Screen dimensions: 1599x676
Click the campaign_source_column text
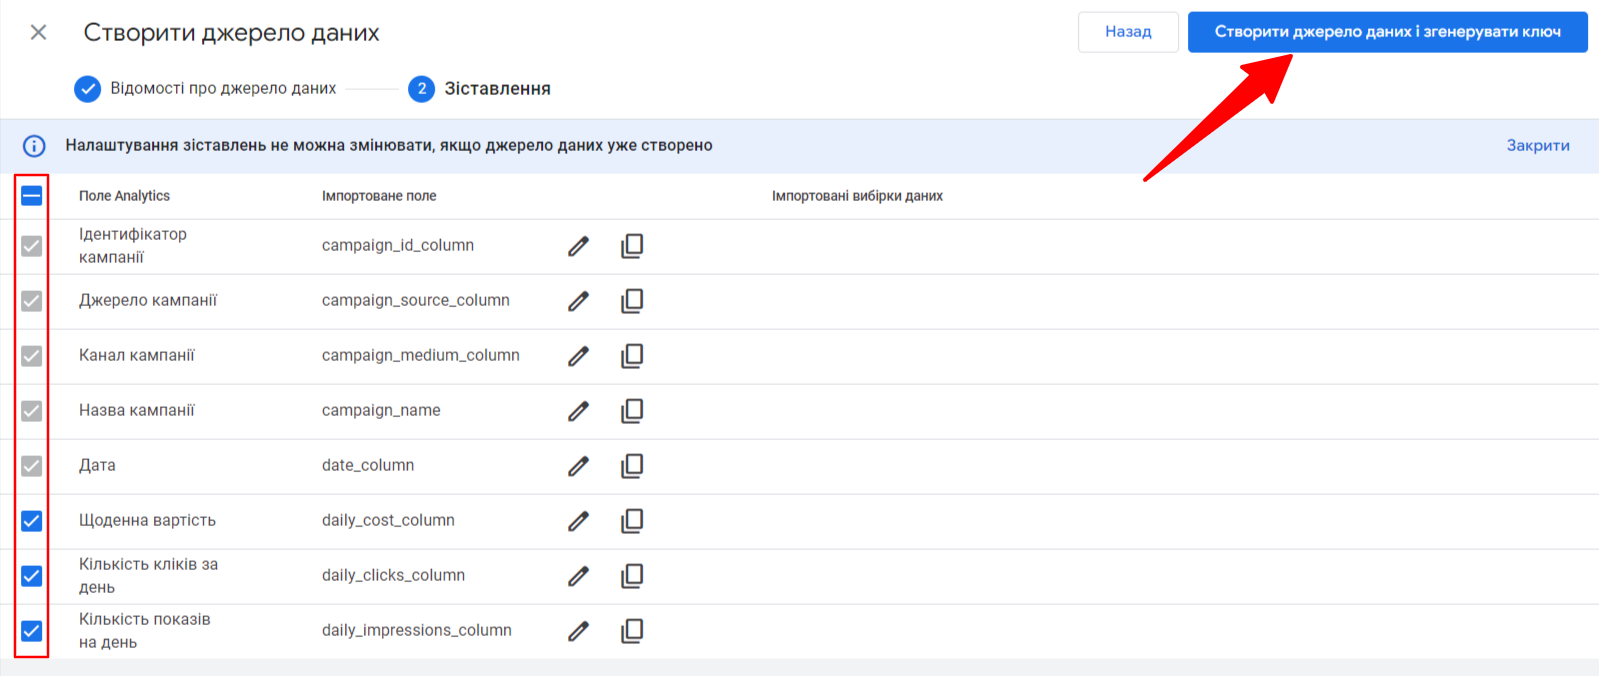tap(416, 301)
